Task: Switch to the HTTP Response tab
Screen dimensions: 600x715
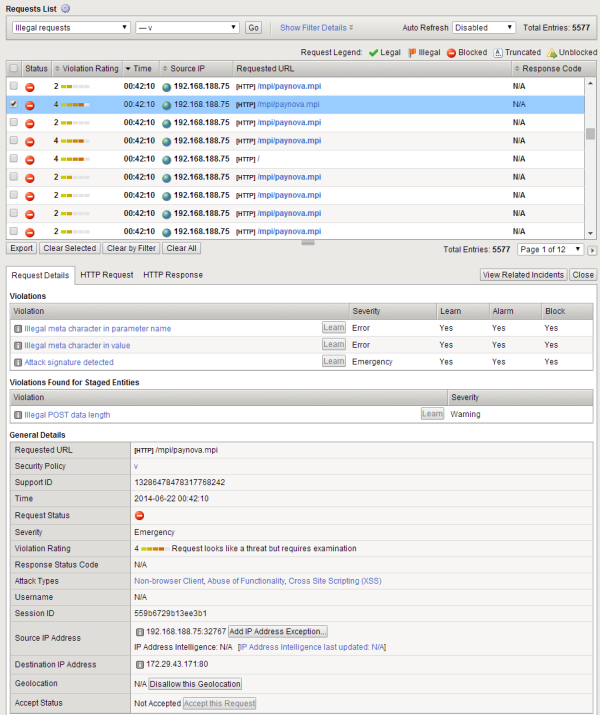Action: pos(172,275)
